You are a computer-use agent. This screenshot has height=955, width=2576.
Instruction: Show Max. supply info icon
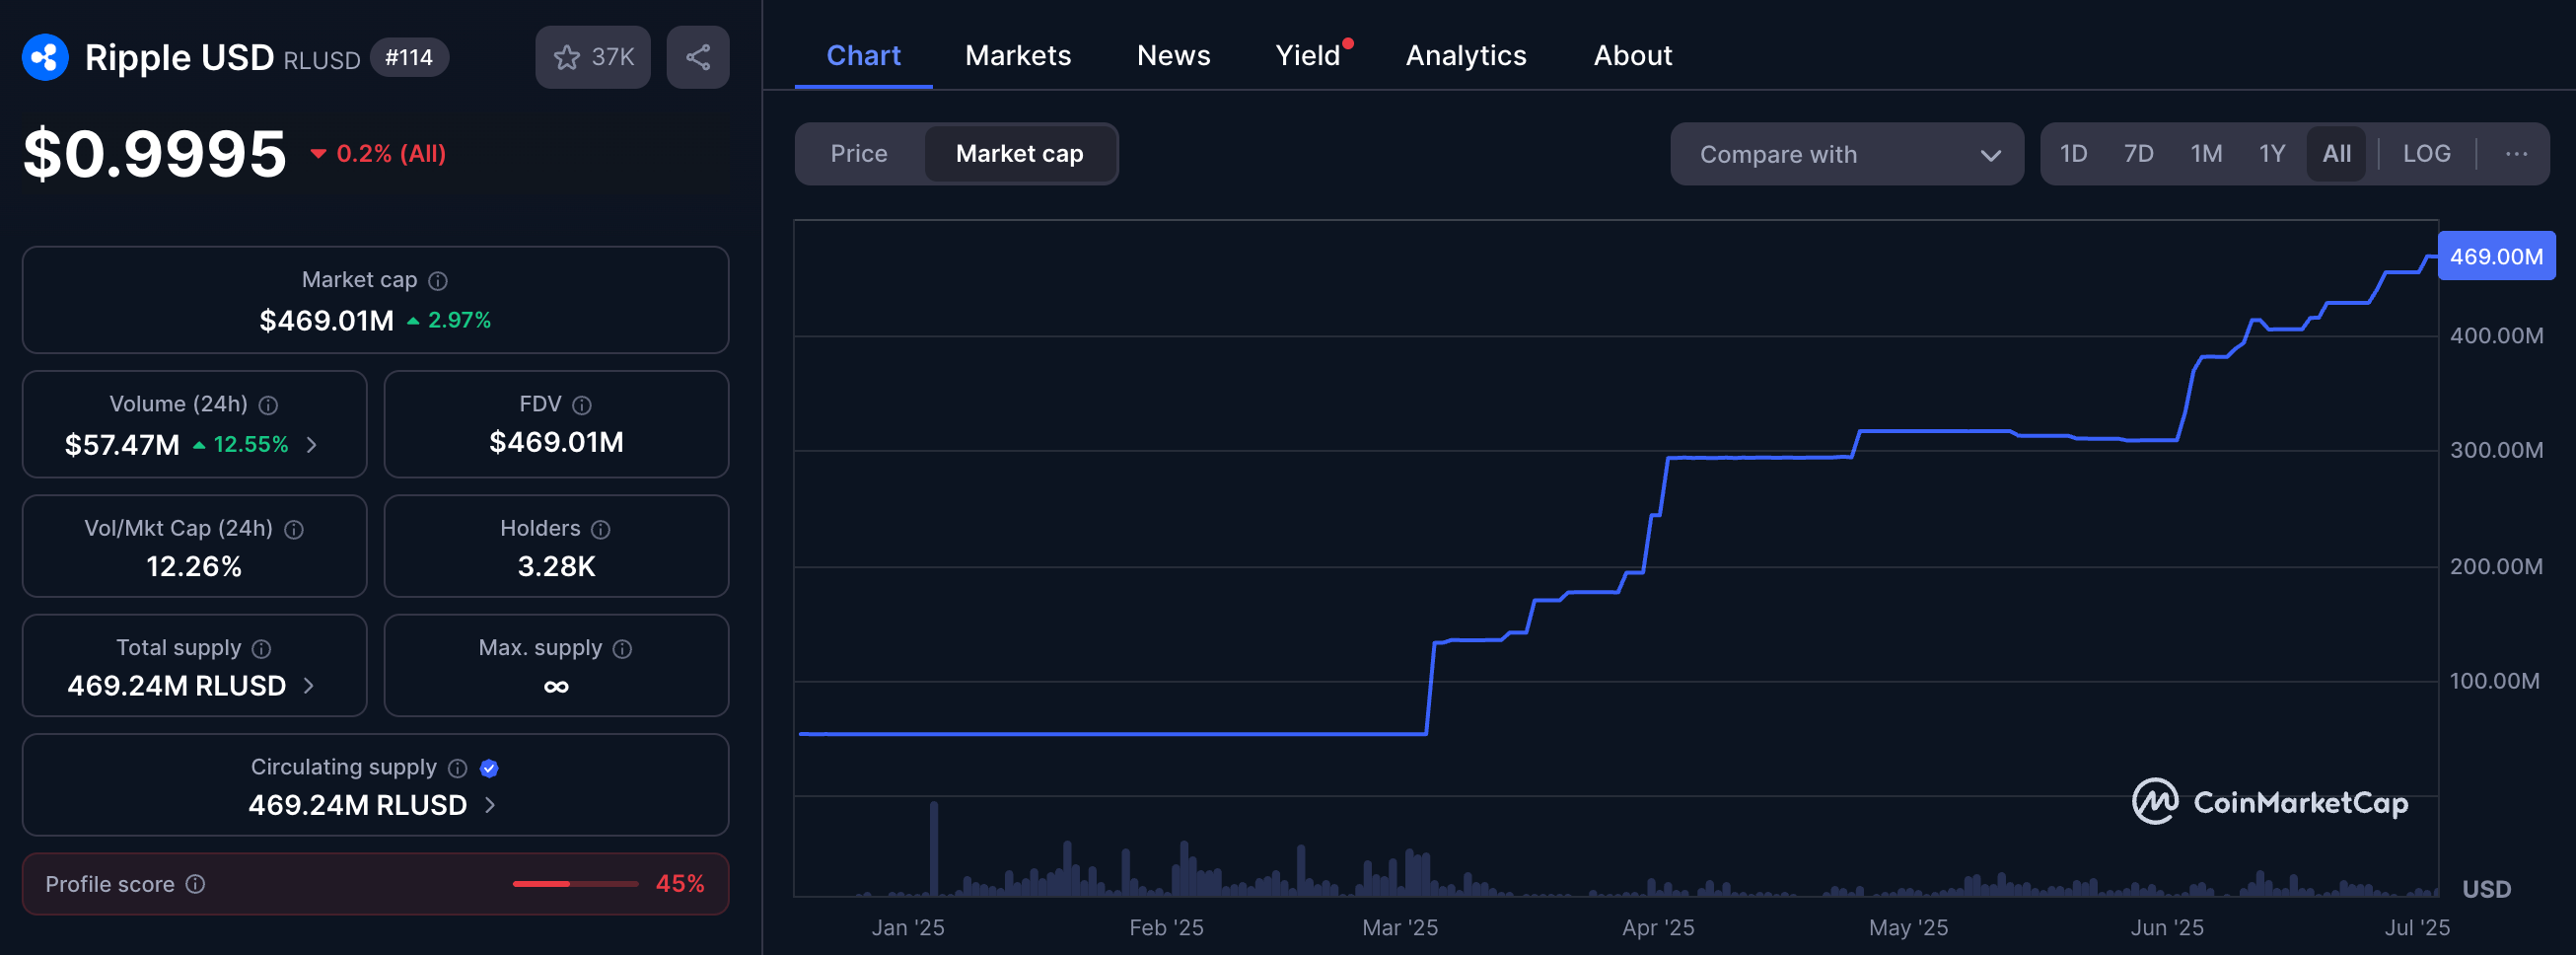[623, 649]
